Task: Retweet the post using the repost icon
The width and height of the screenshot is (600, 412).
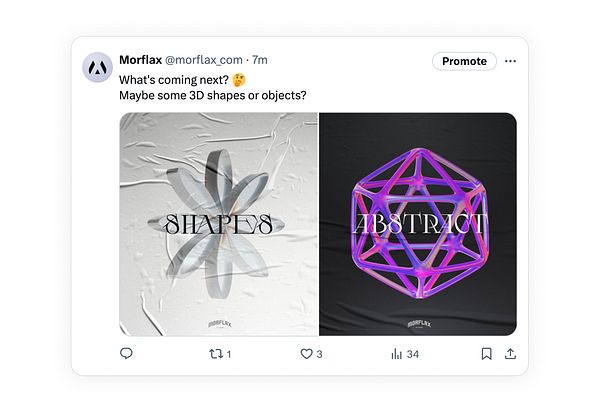Action: (214, 353)
